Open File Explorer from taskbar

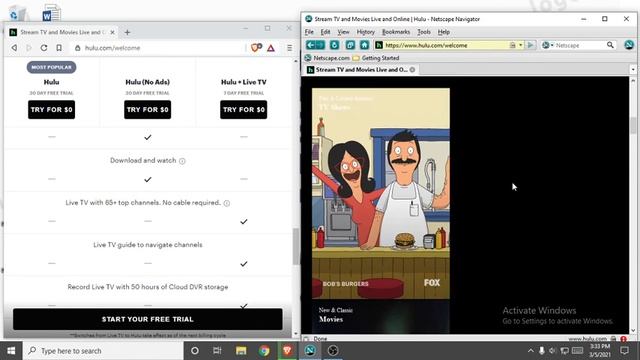pyautogui.click(x=241, y=351)
